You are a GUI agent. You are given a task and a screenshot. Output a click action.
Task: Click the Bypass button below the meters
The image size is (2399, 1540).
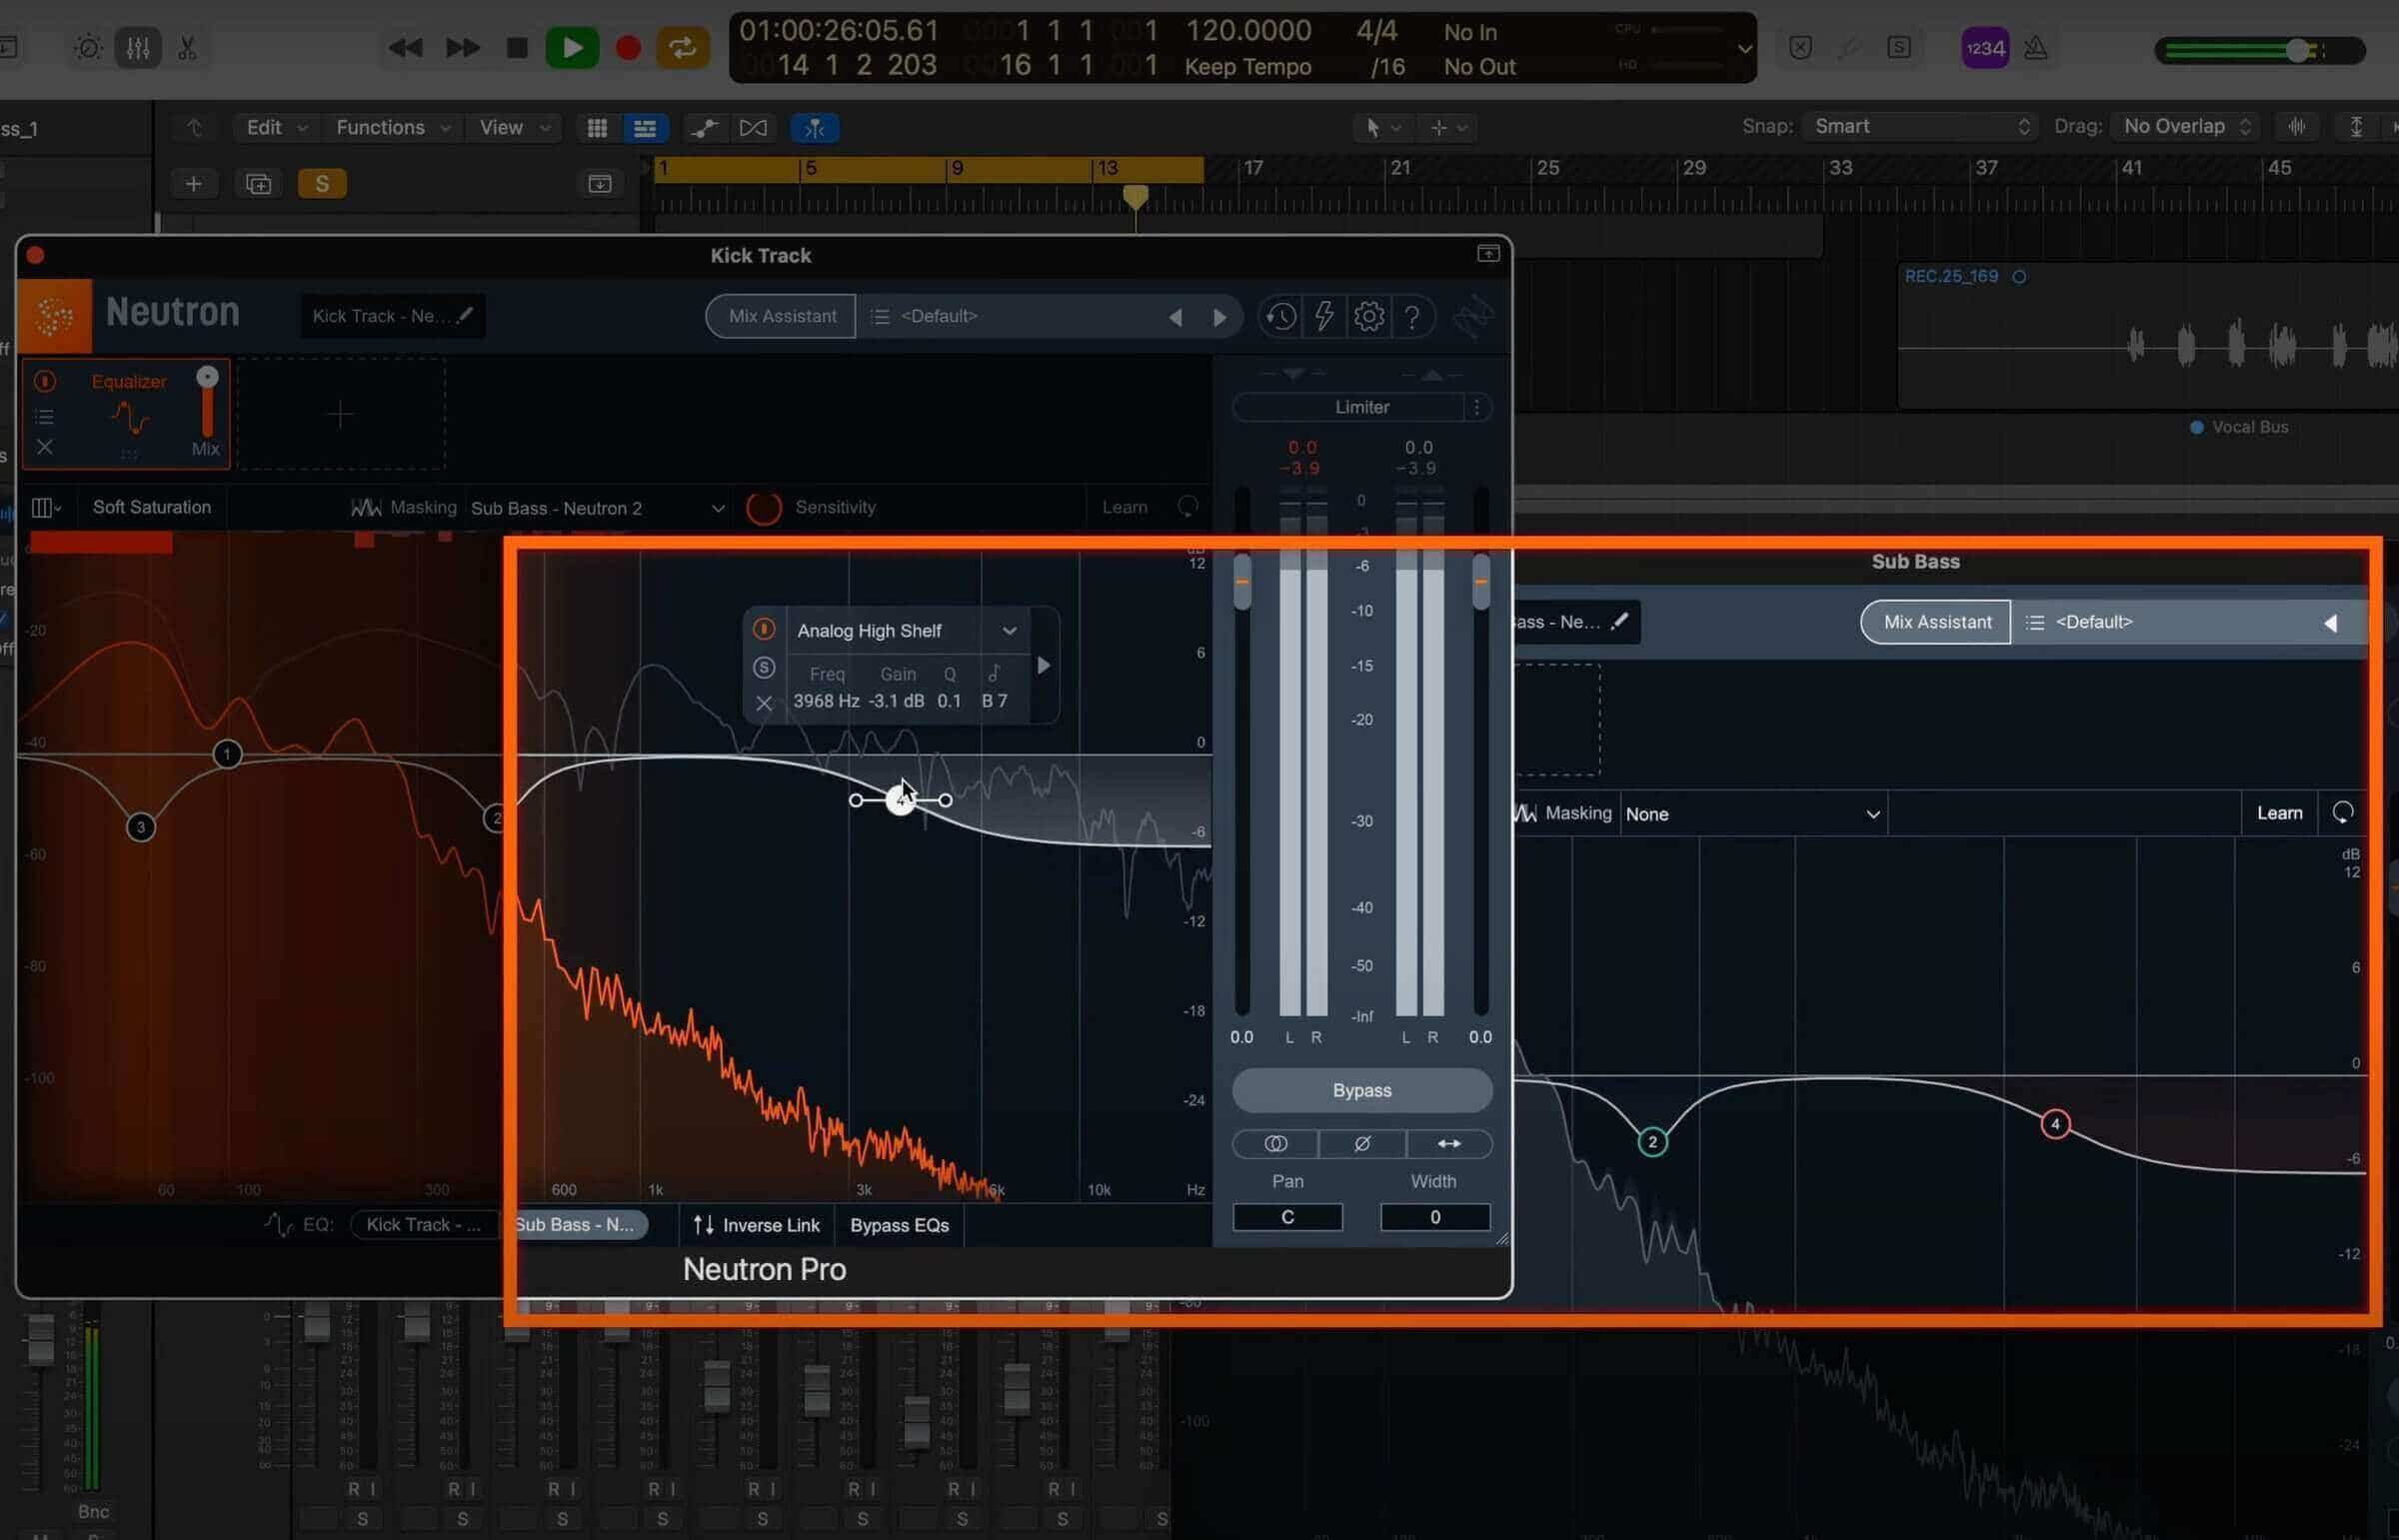pos(1362,1090)
